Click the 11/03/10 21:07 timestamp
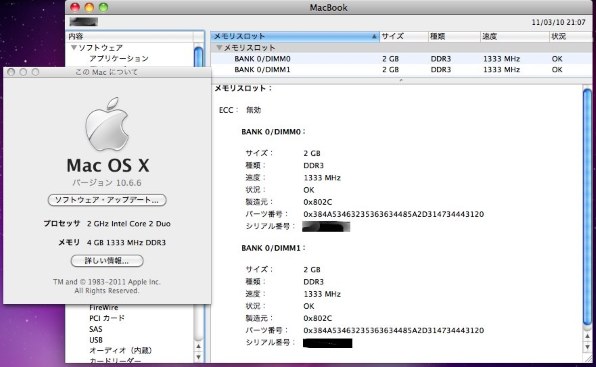The height and width of the screenshot is (367, 596). click(558, 22)
